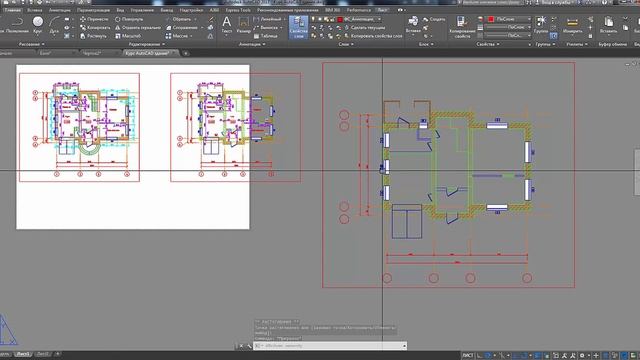Click the Move (Перенести) tool
This screenshot has width=640, height=360.
94,19
